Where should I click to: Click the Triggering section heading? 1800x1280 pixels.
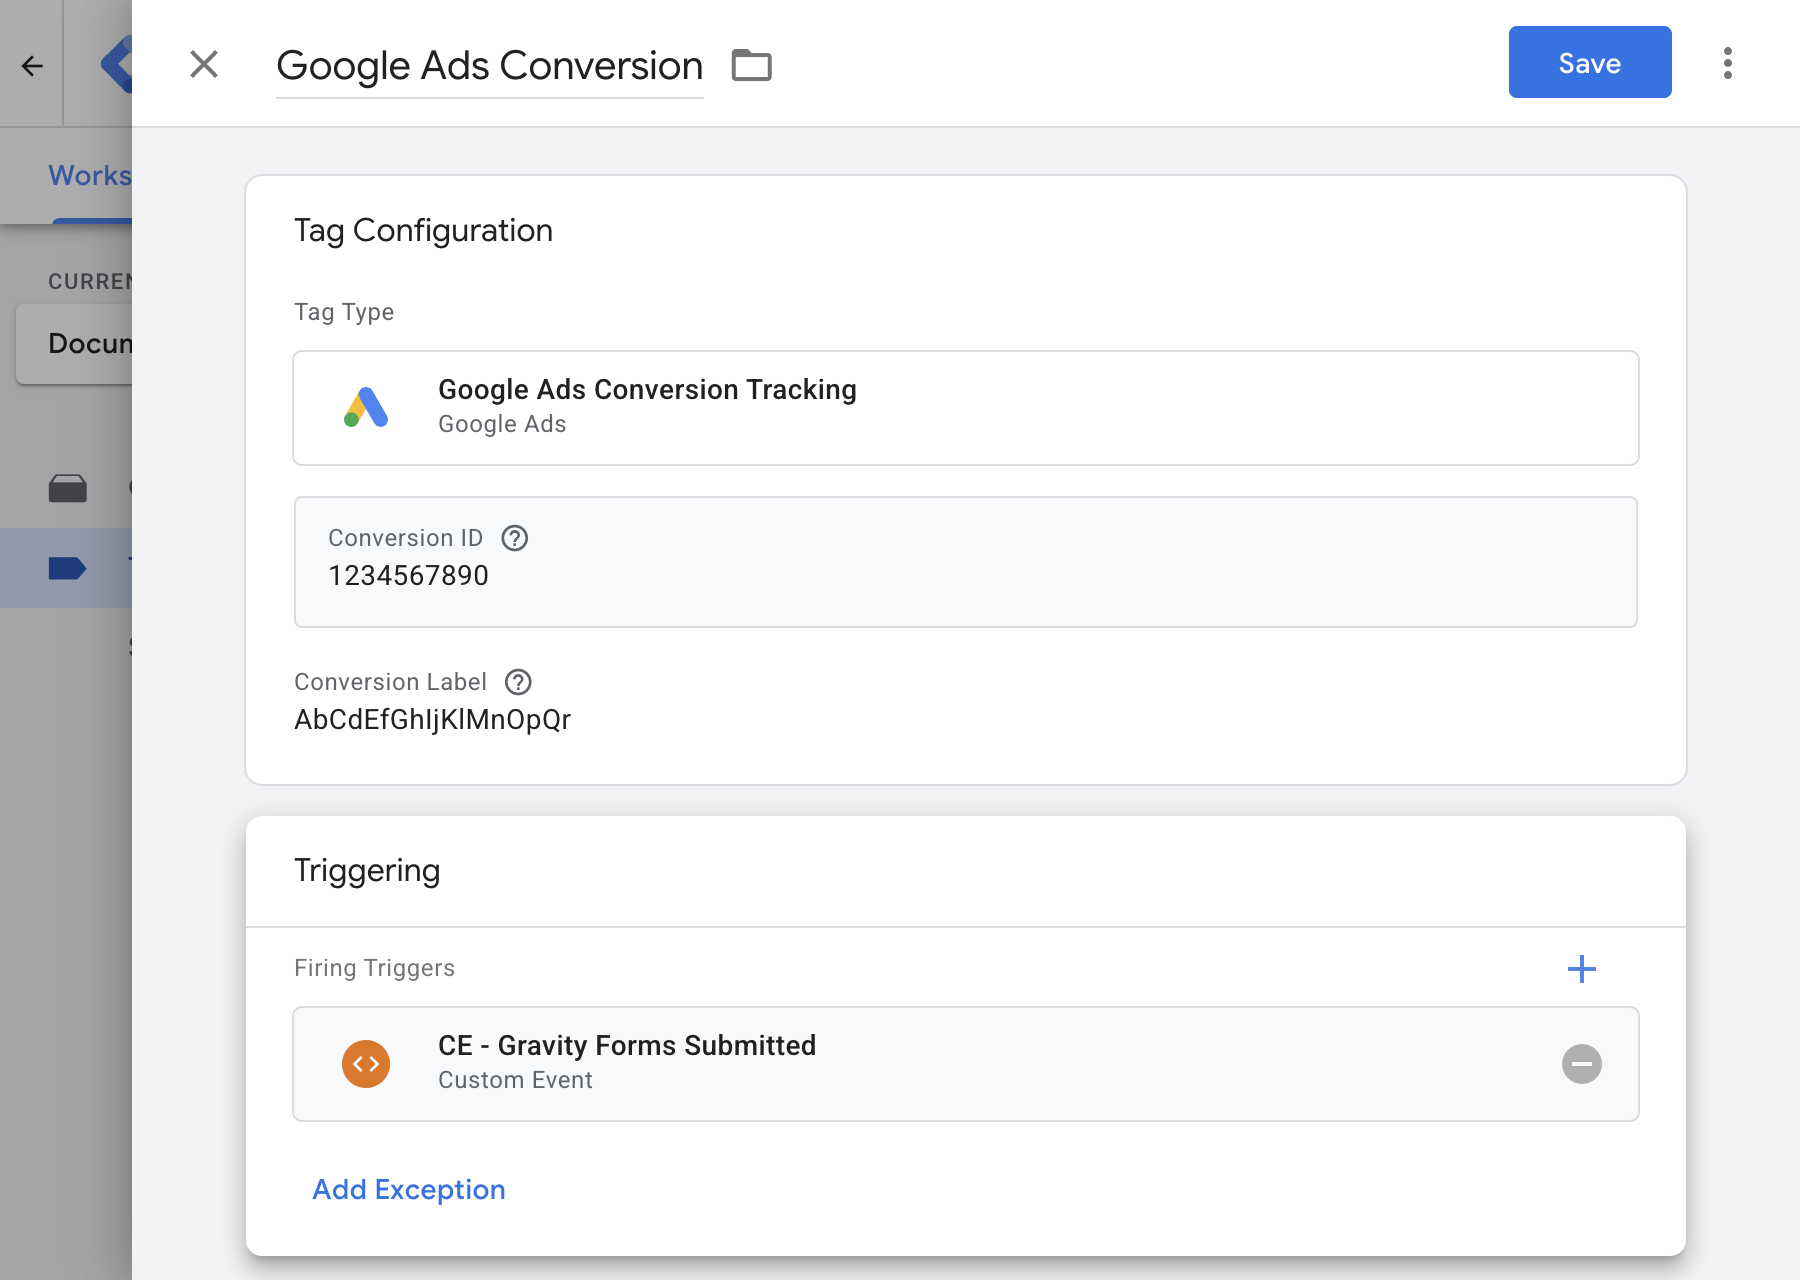click(x=367, y=871)
